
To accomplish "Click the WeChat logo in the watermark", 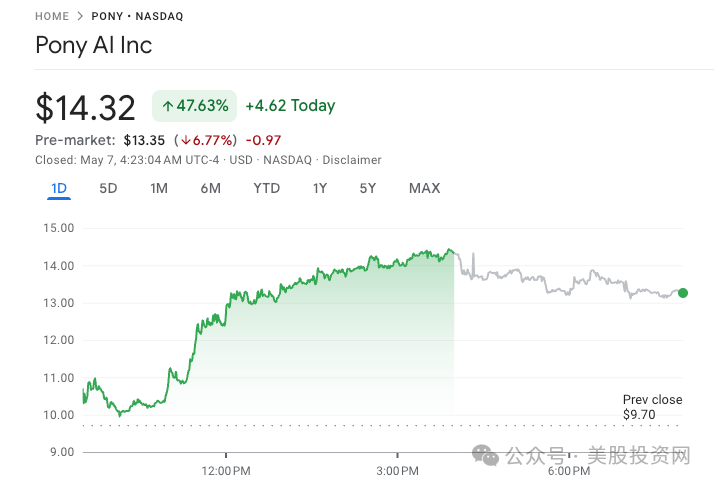I will pos(489,456).
